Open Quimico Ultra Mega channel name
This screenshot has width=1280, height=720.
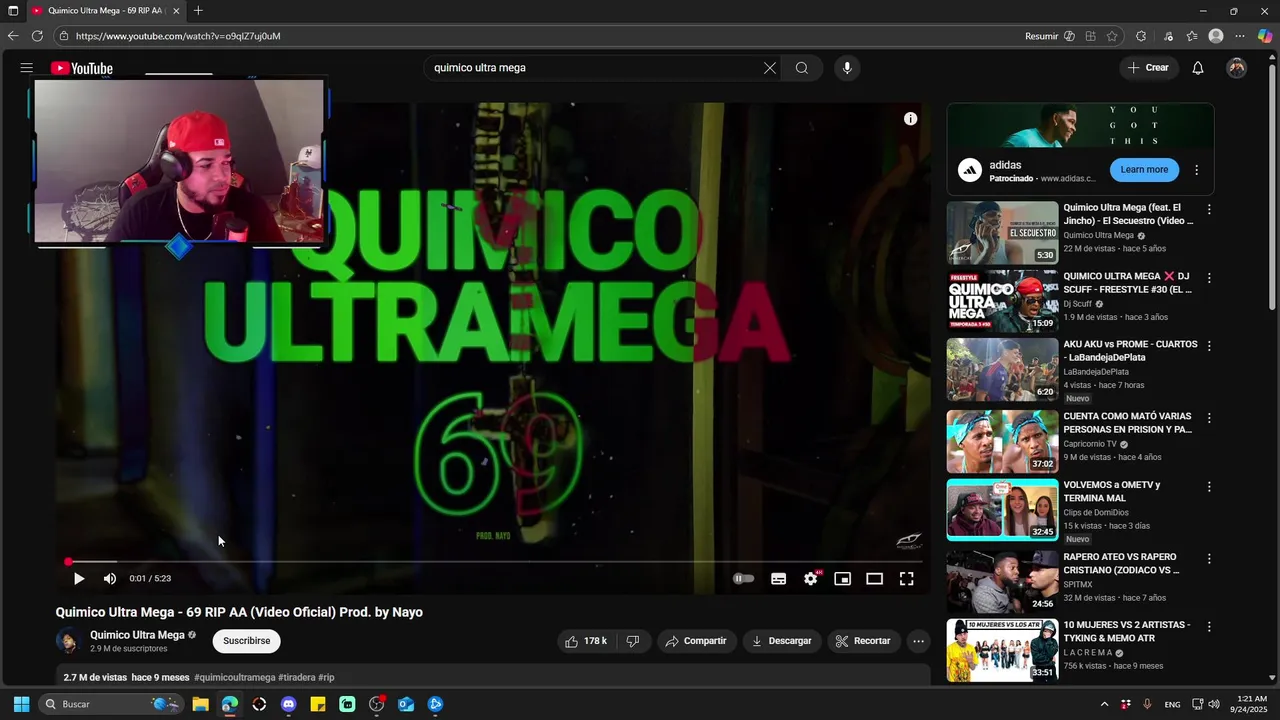[137, 635]
